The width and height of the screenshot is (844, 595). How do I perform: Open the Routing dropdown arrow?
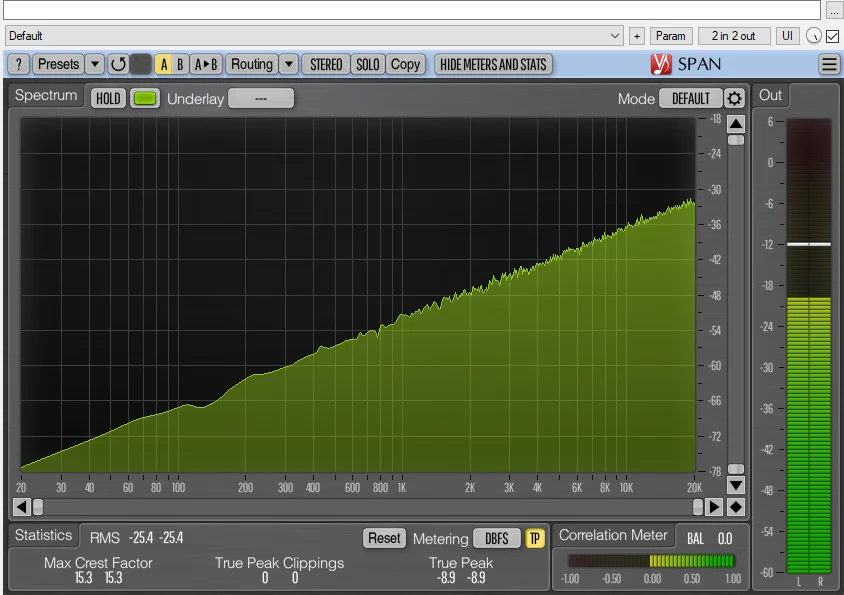click(288, 64)
